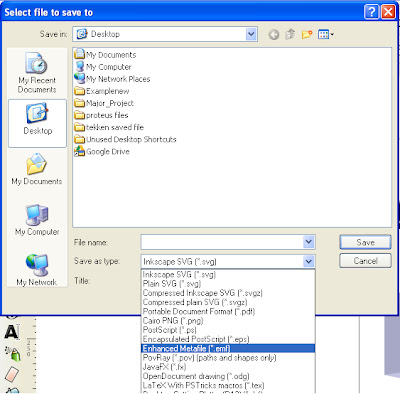Expand the Save in Desktop dropdown
This screenshot has width=400, height=394.
pos(251,34)
